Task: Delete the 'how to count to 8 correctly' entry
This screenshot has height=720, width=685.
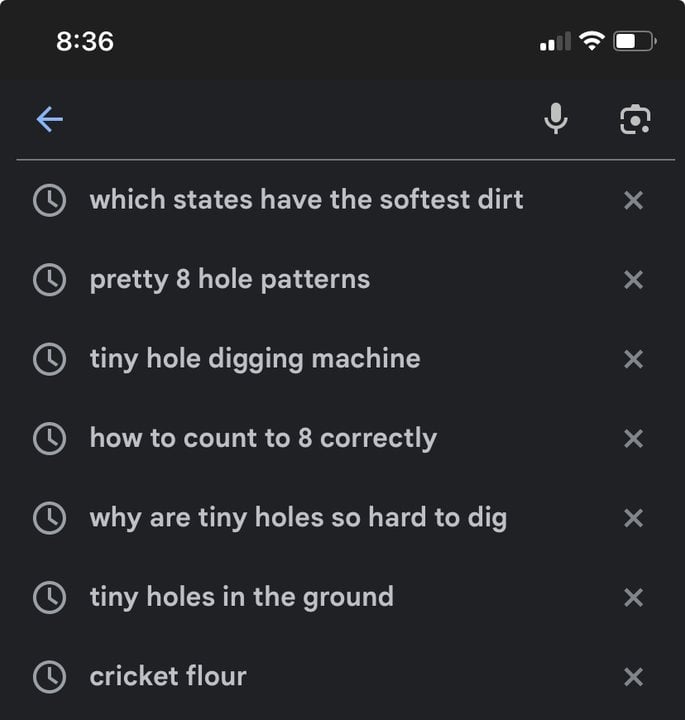Action: click(633, 438)
